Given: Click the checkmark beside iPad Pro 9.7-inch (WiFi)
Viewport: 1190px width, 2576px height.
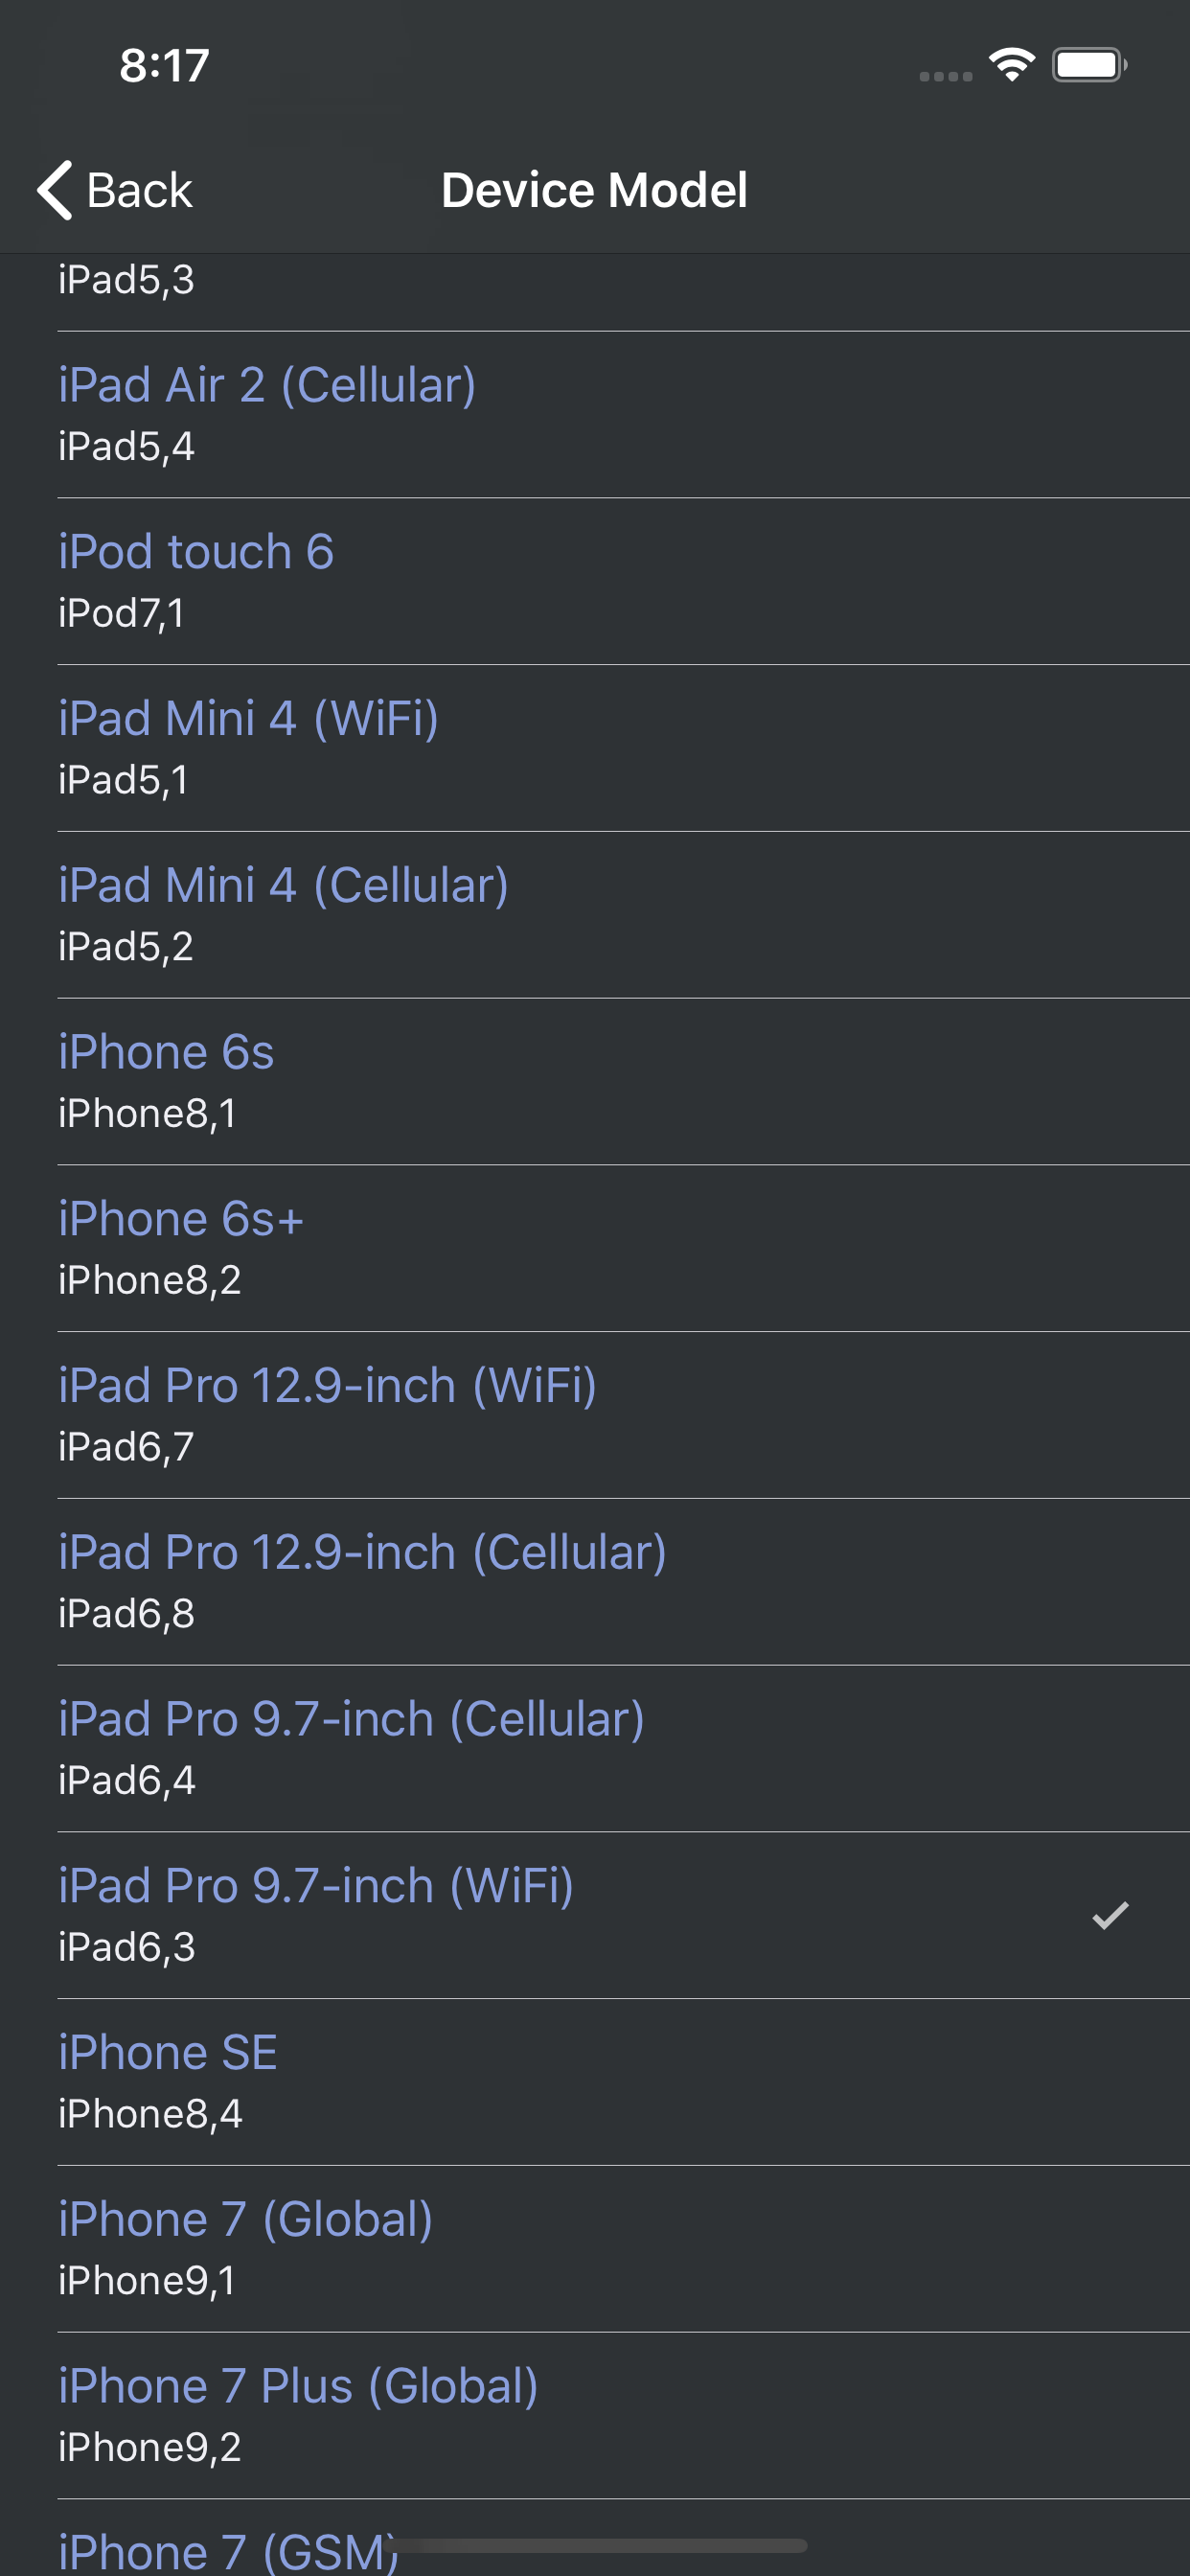Looking at the screenshot, I should [1110, 1915].
